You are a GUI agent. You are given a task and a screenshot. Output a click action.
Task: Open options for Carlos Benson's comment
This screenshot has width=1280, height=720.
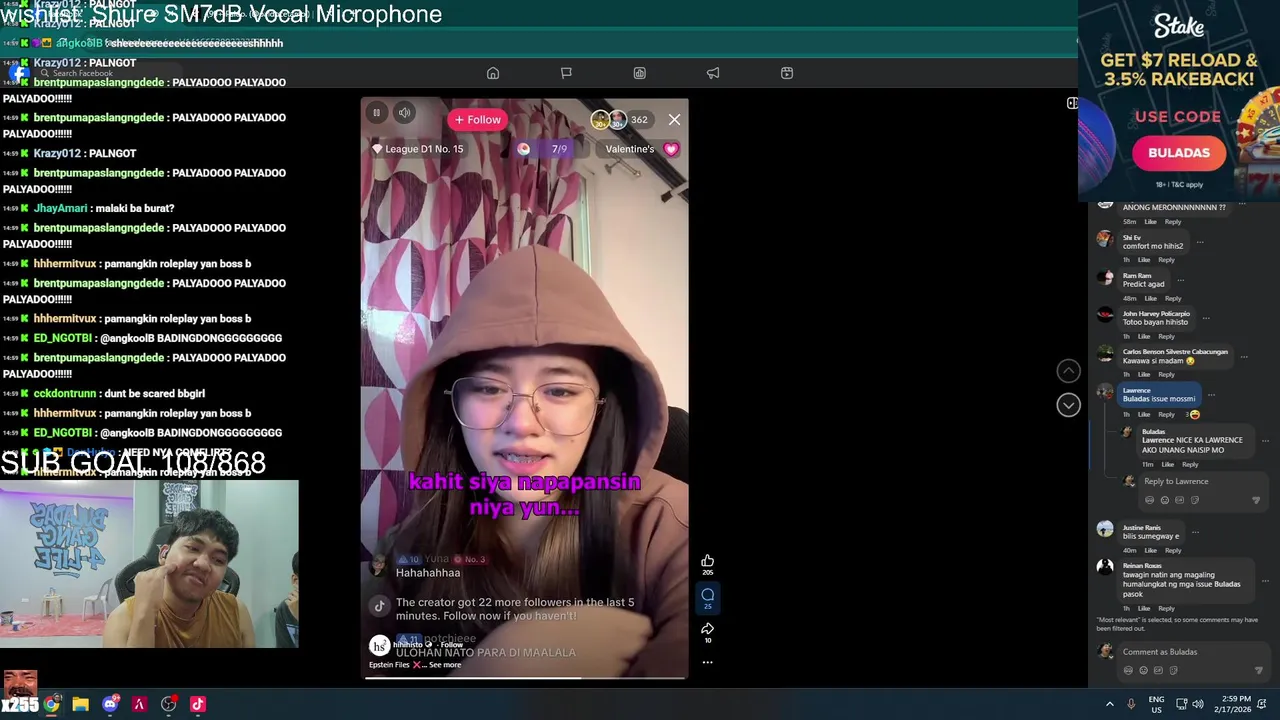(x=1244, y=356)
